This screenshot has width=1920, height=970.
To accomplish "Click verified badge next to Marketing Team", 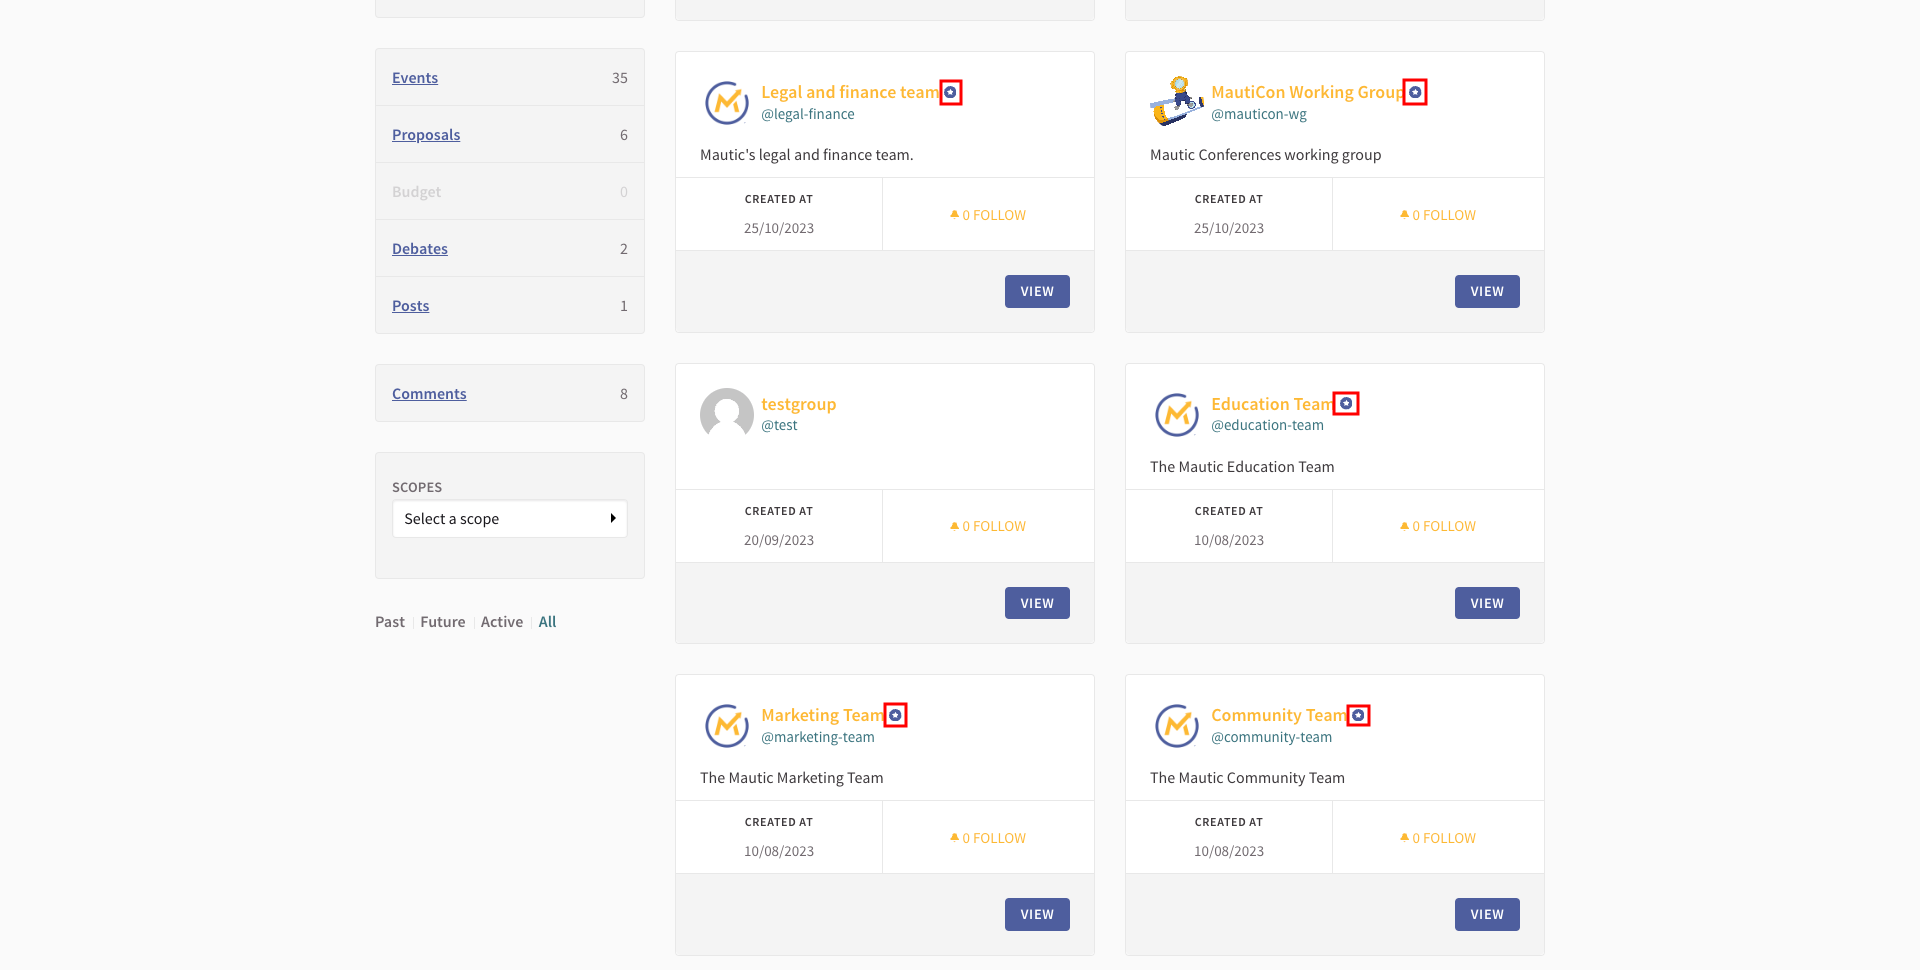I will click(895, 716).
